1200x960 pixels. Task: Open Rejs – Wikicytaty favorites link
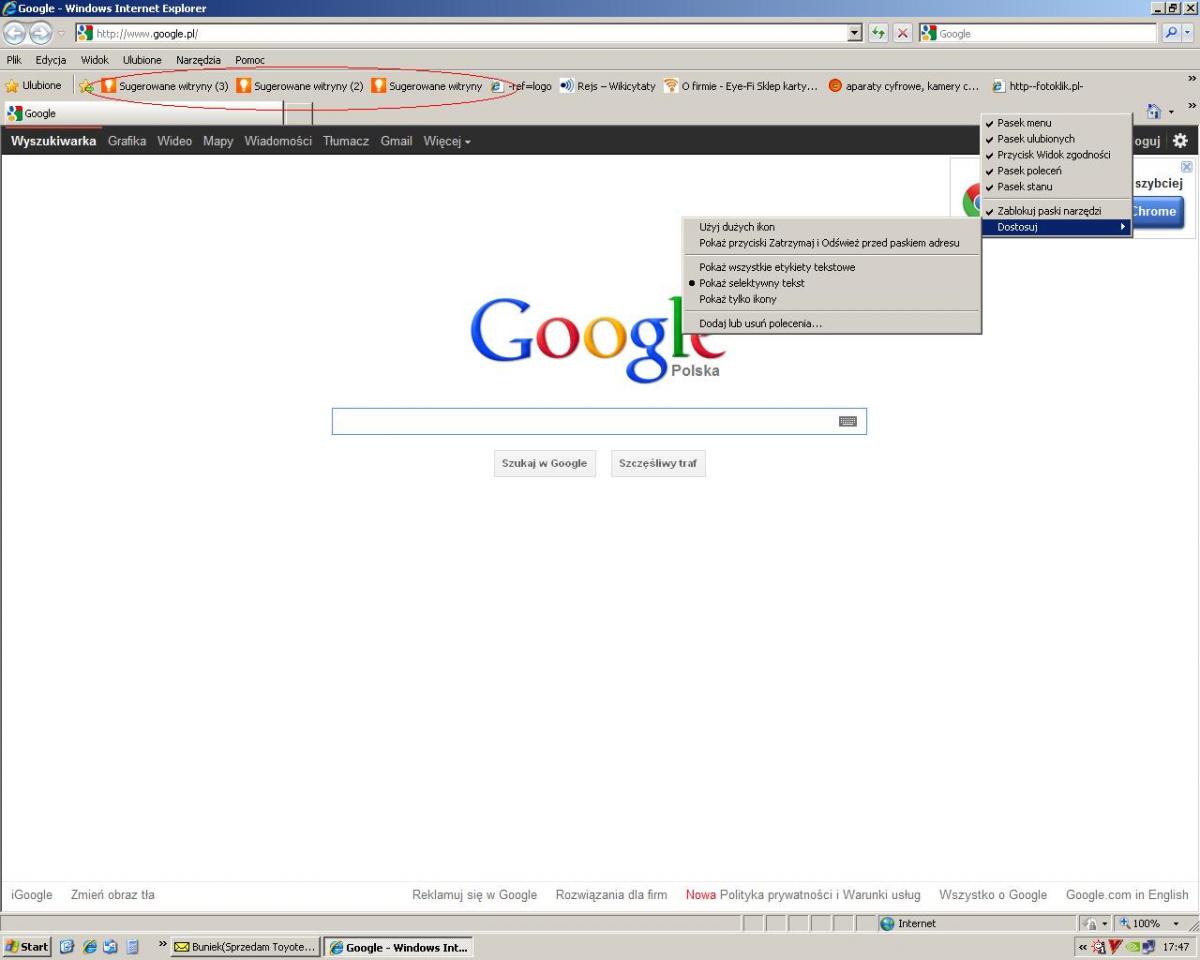pyautogui.click(x=607, y=86)
